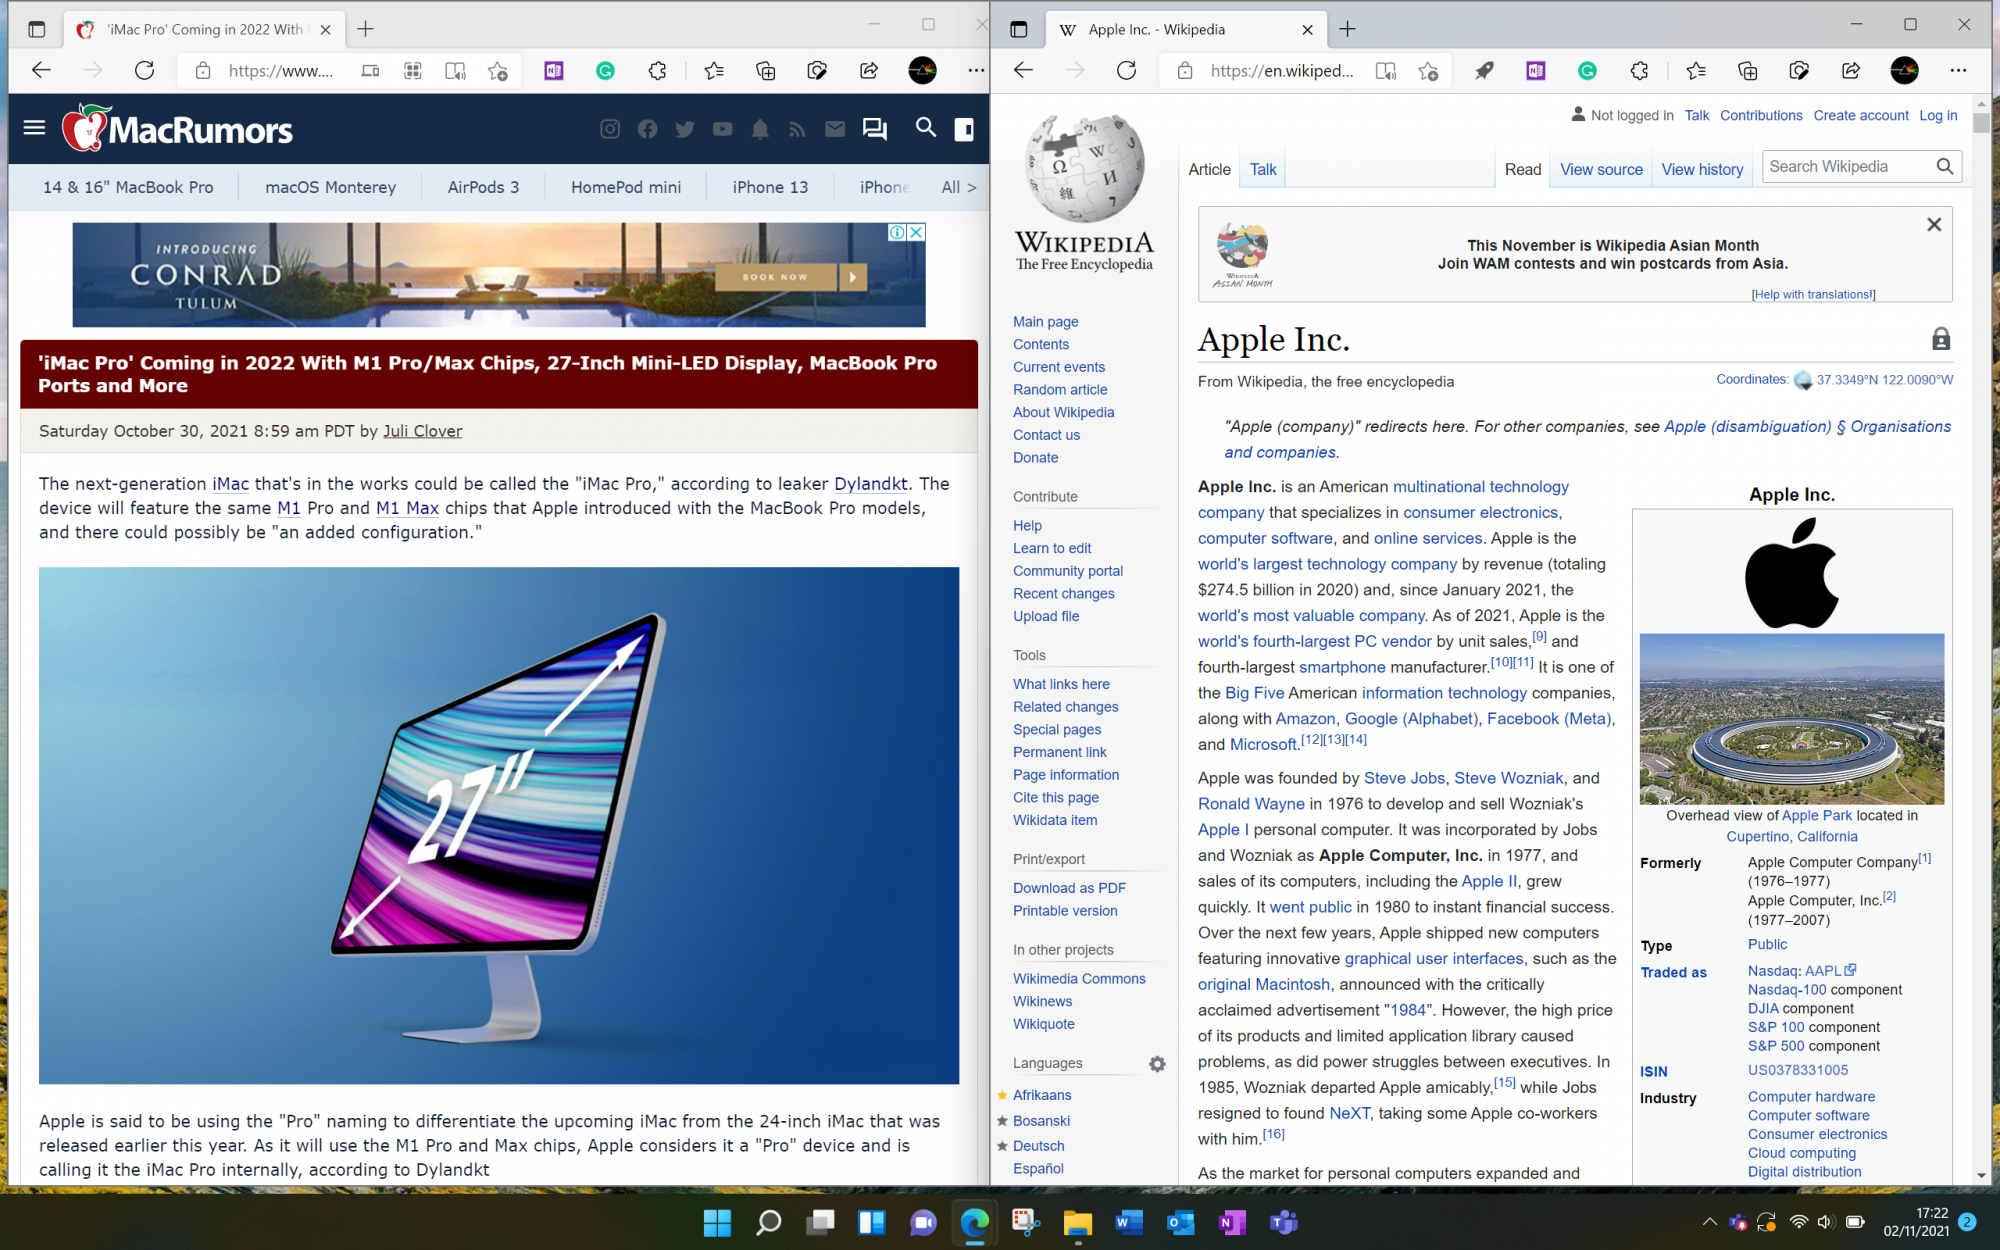This screenshot has height=1250, width=2000.
Task: Open the View history tab
Action: [1702, 169]
